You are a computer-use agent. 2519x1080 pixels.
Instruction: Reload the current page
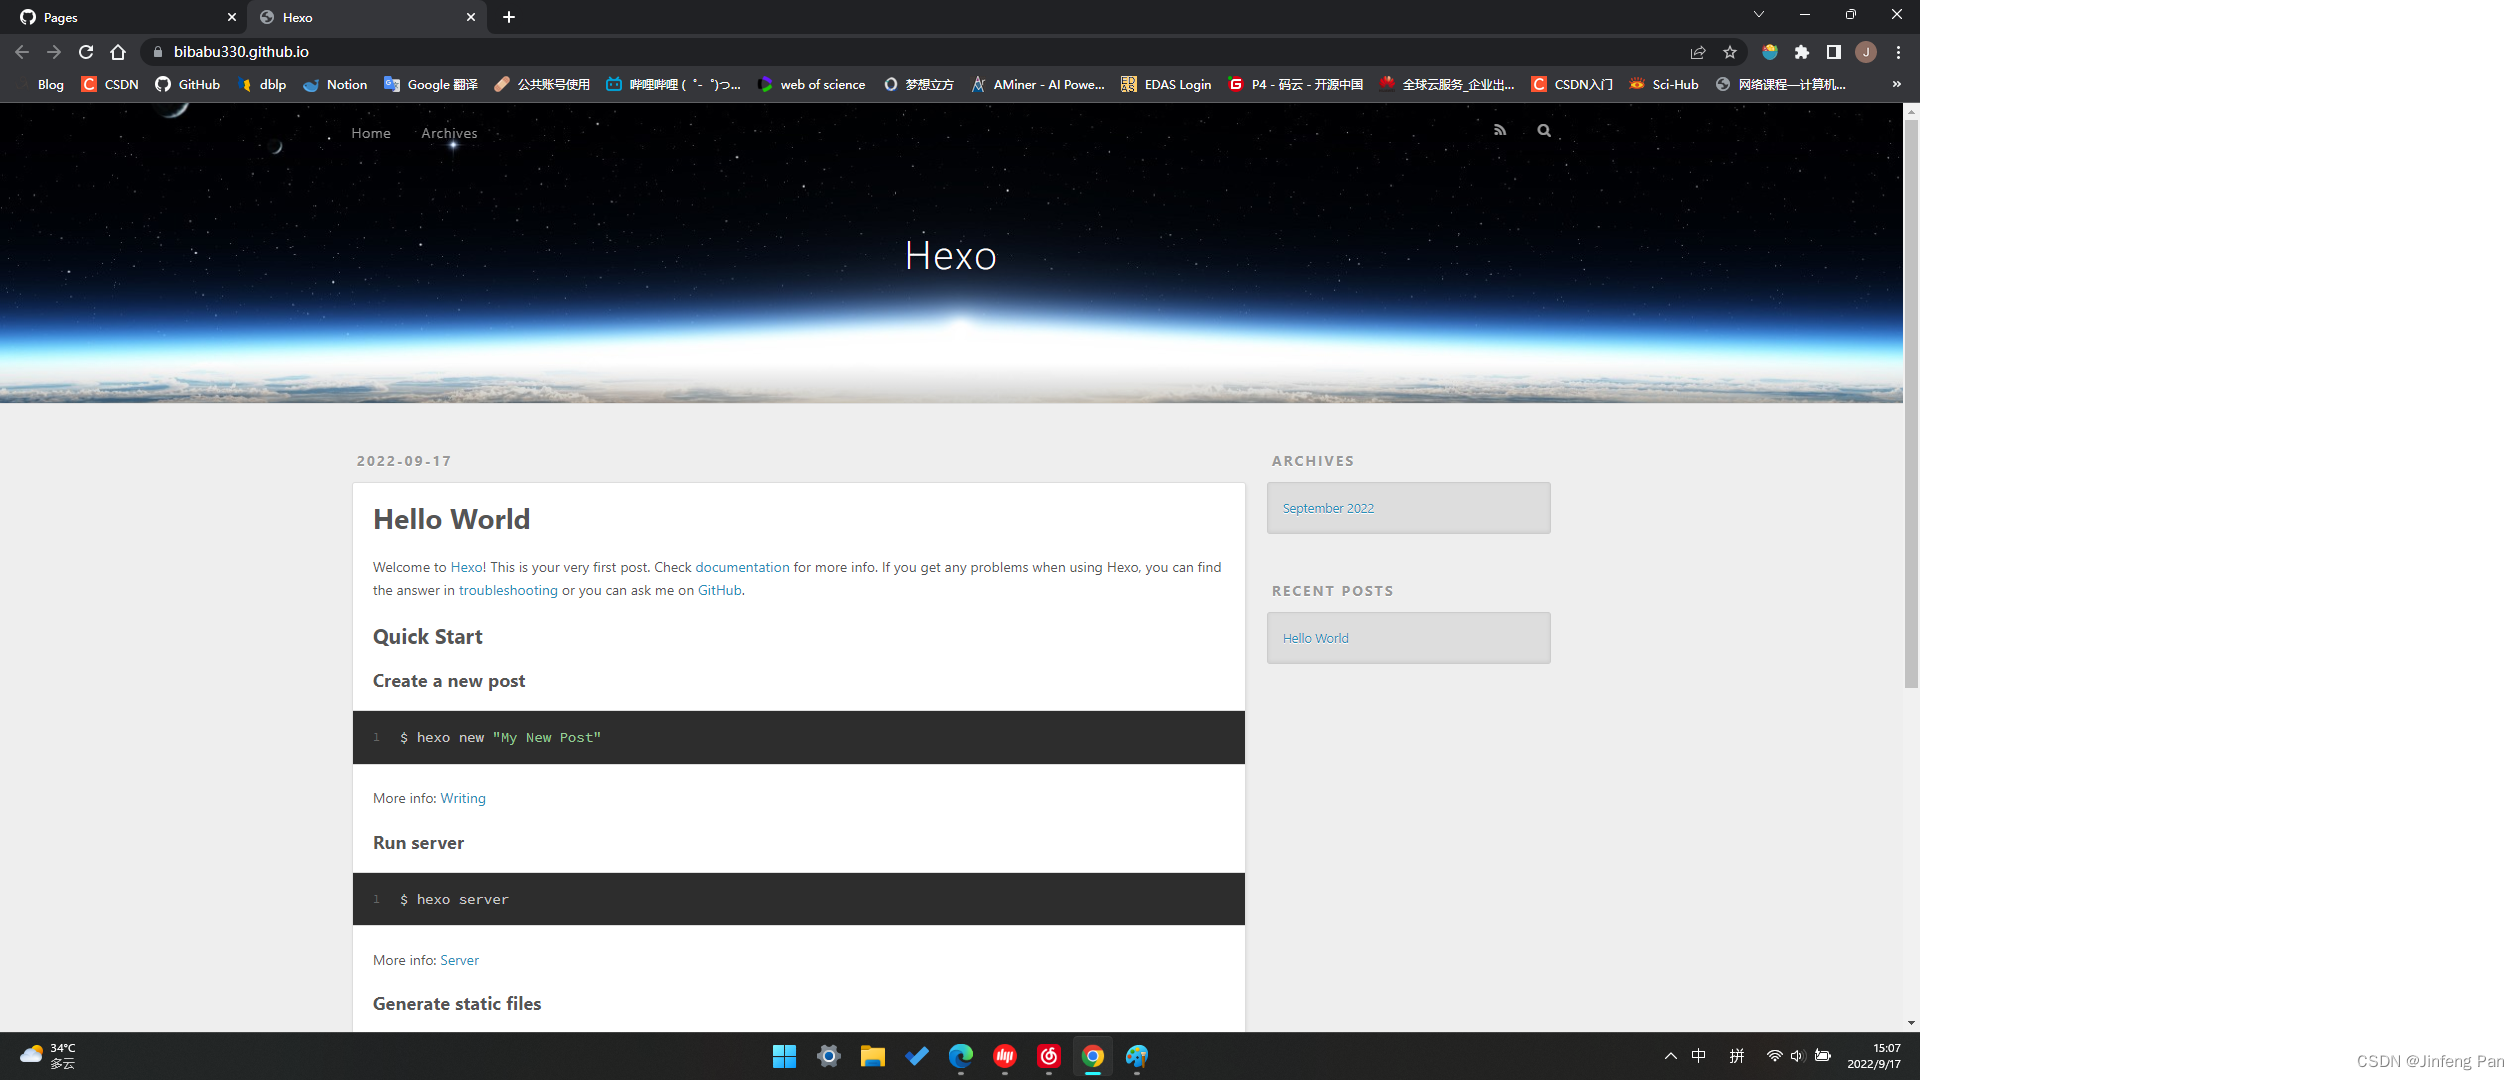(86, 52)
